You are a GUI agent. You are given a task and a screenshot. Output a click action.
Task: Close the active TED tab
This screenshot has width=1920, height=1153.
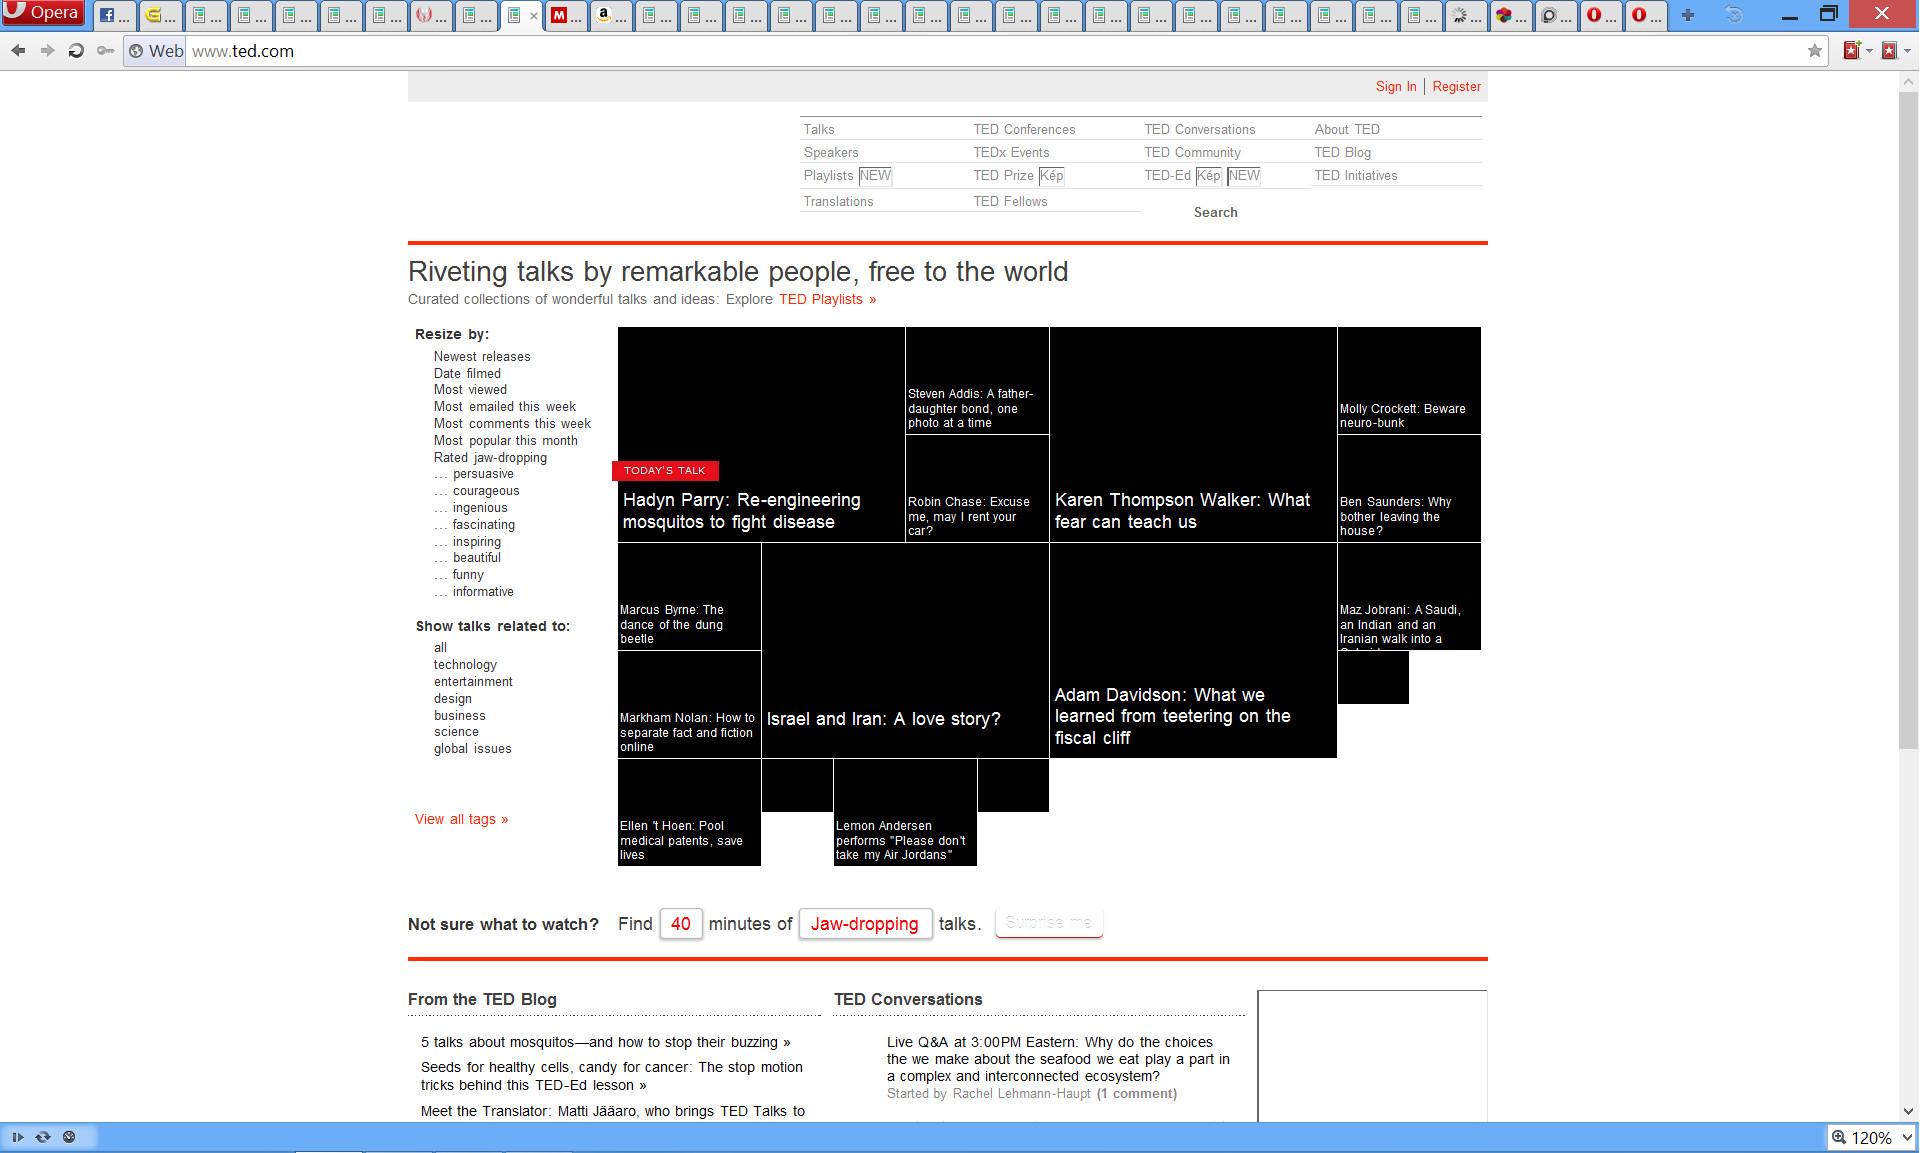click(x=534, y=16)
